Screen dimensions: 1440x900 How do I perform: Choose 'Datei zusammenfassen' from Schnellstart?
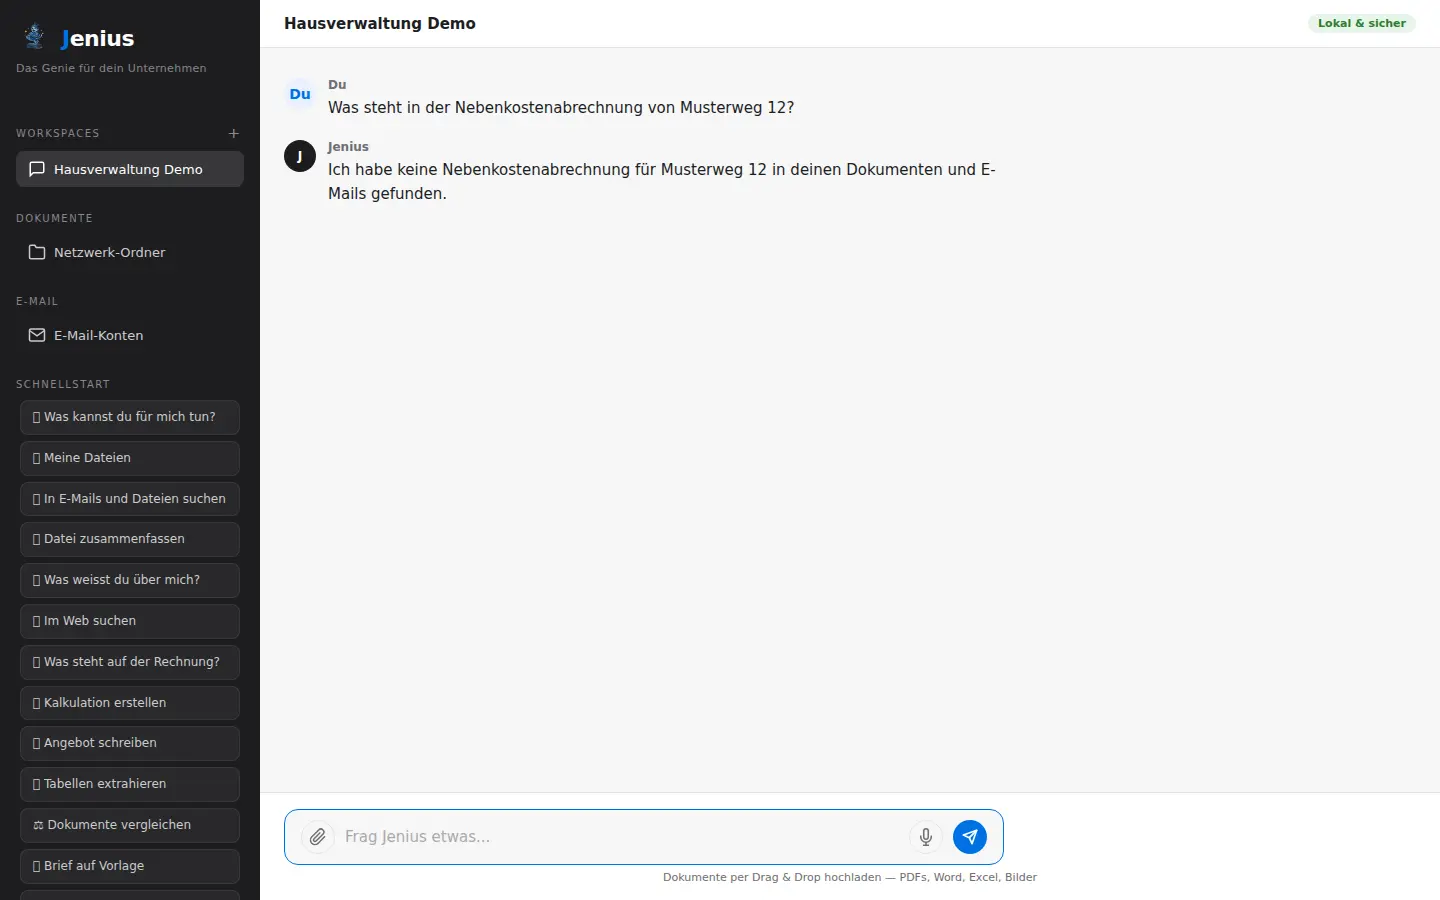click(129, 539)
